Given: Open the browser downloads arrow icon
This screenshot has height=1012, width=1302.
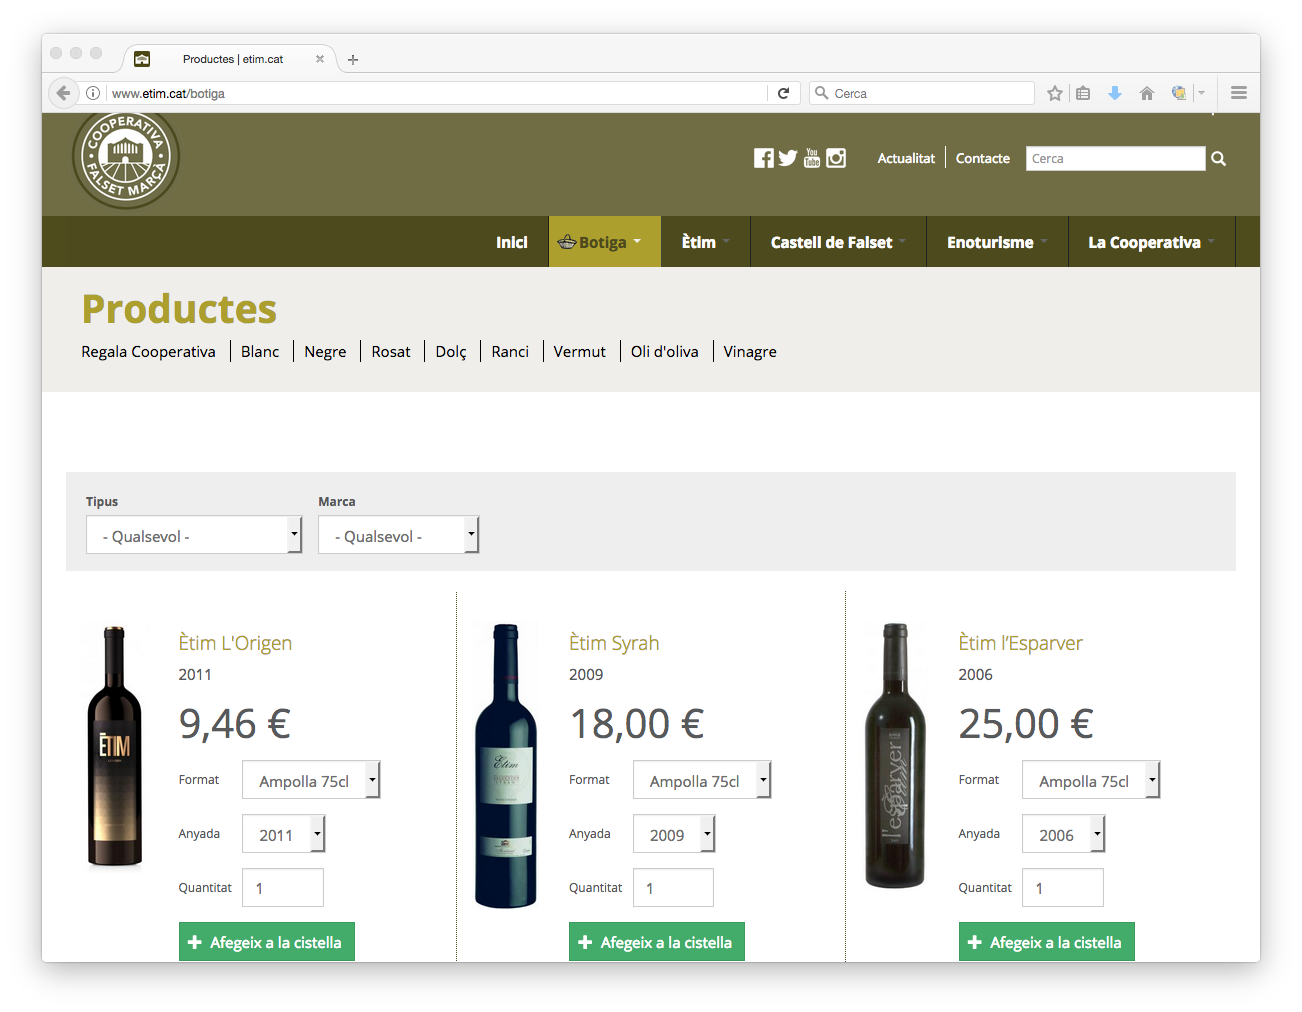Looking at the screenshot, I should coord(1114,93).
